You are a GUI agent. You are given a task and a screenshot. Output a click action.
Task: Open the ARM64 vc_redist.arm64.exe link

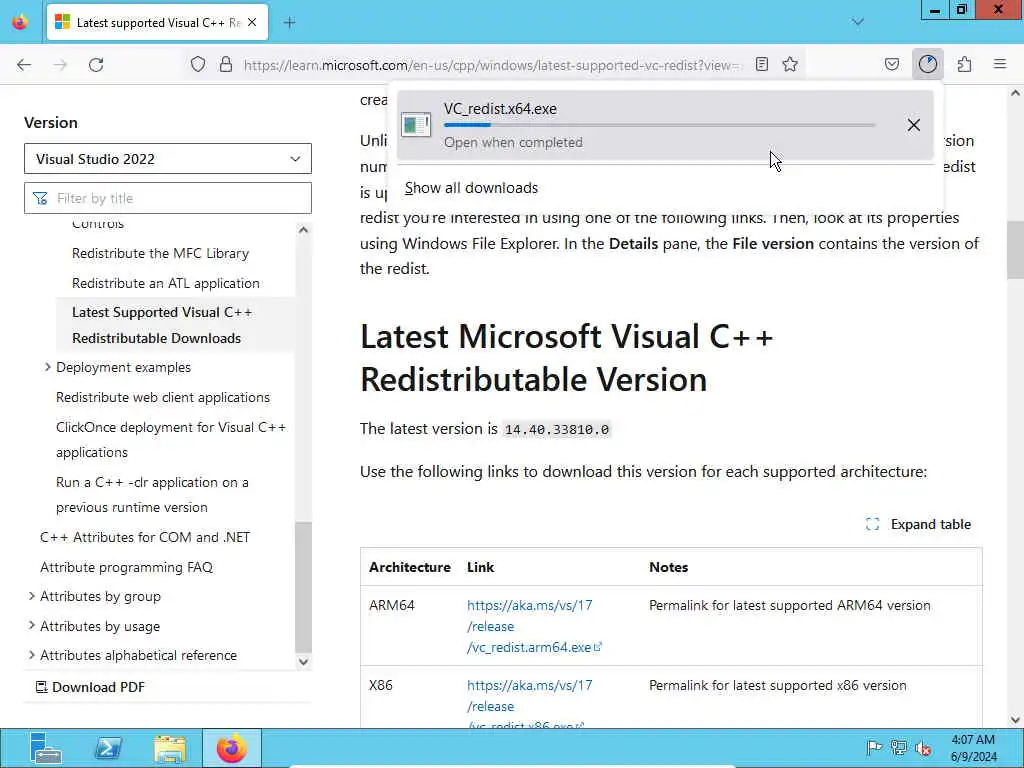coord(534,626)
